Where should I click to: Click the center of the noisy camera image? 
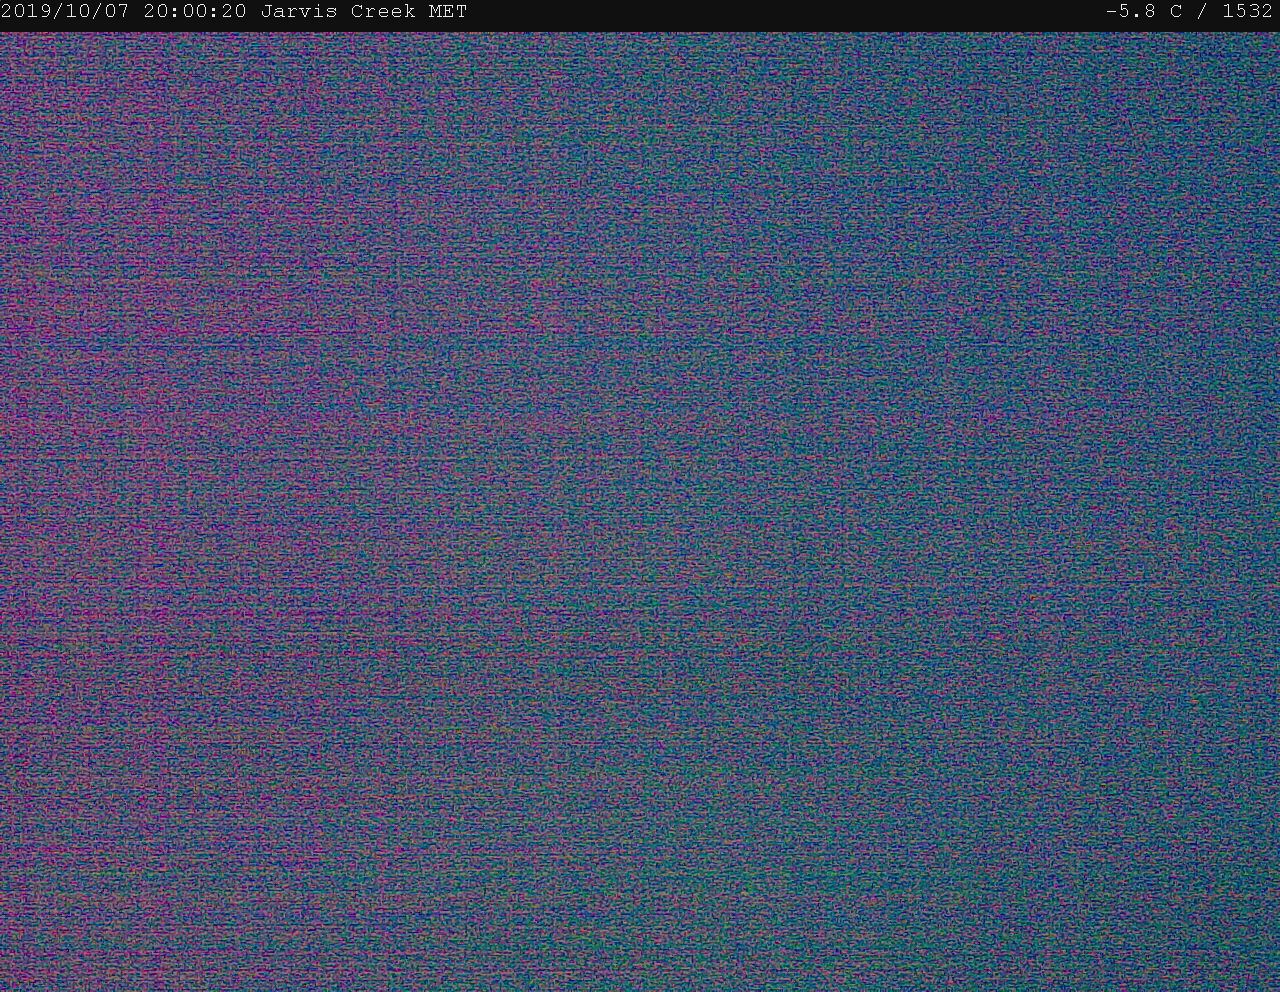[x=640, y=512]
